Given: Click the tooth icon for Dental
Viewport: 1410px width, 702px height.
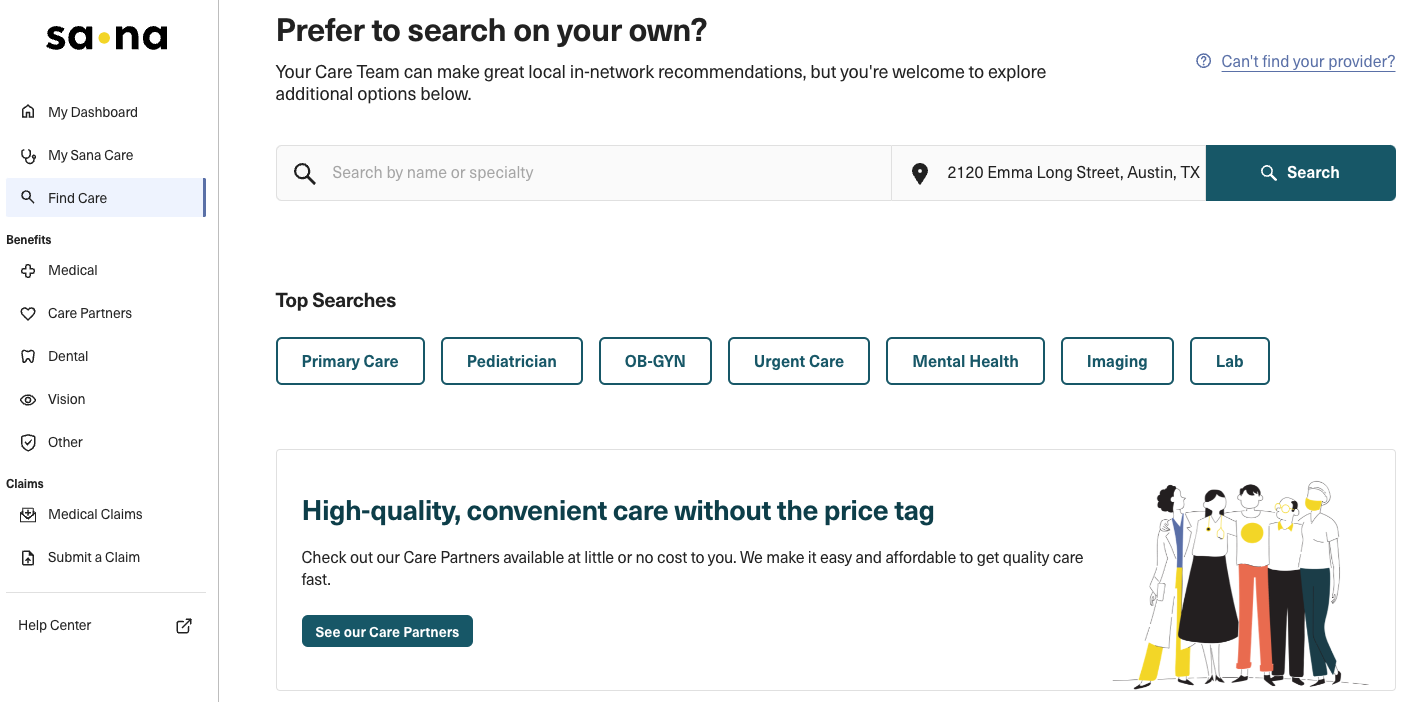Looking at the screenshot, I should point(28,356).
